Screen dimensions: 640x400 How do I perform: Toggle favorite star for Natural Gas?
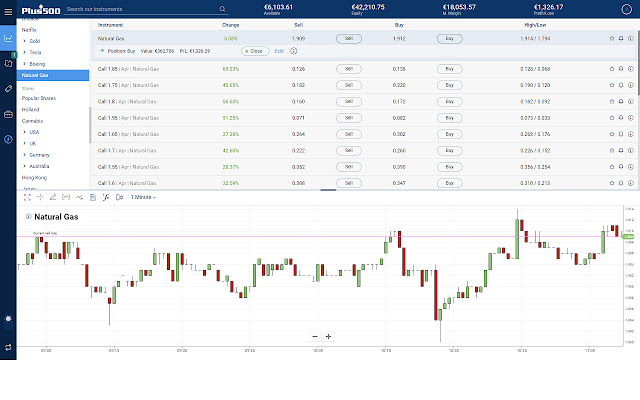tap(612, 38)
